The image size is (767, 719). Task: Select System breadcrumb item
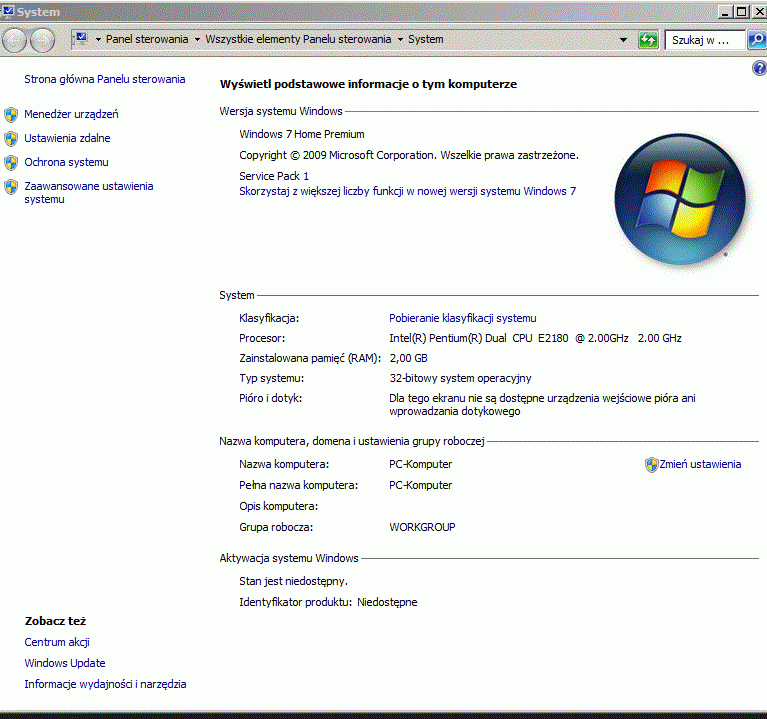pyautogui.click(x=426, y=39)
